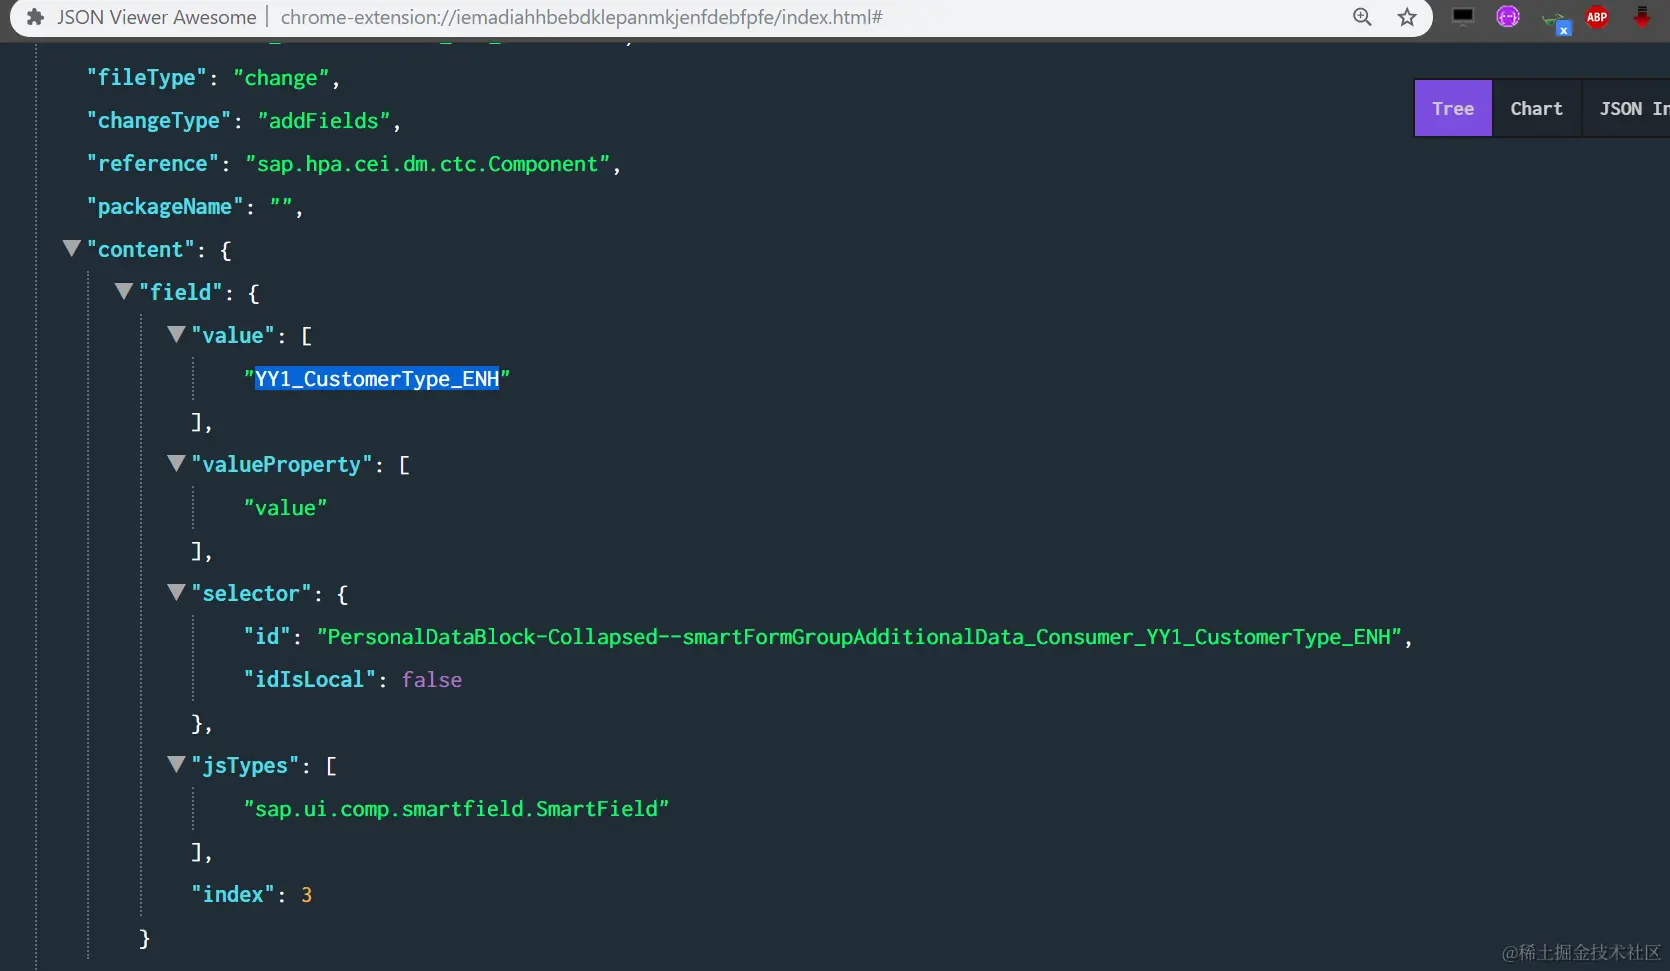Click the "changeType" key

click(x=158, y=121)
